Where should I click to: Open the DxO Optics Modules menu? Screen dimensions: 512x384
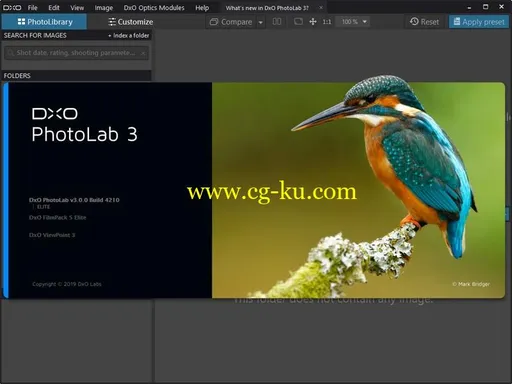coord(154,7)
